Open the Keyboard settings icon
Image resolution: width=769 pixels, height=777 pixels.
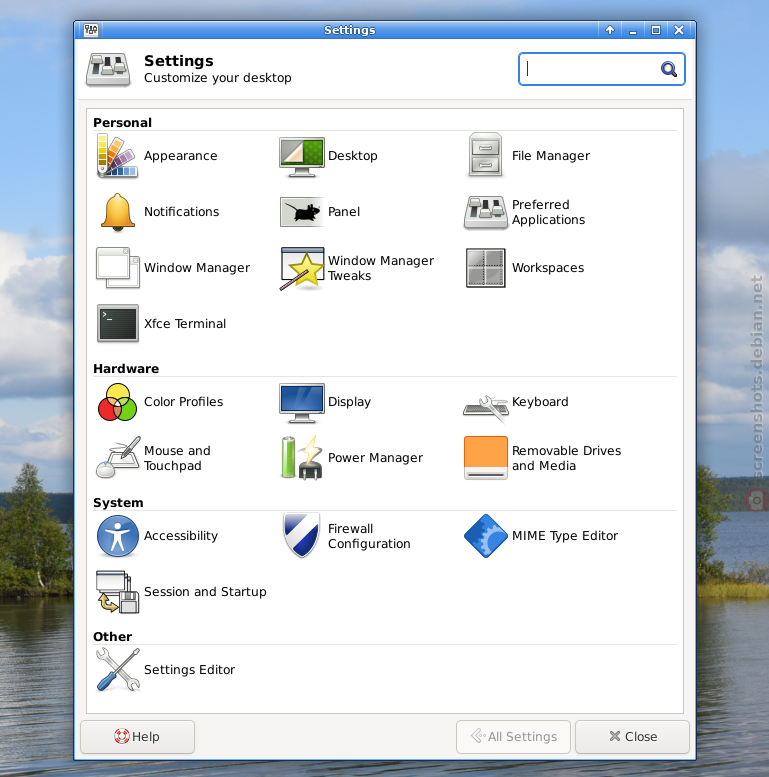coord(486,408)
